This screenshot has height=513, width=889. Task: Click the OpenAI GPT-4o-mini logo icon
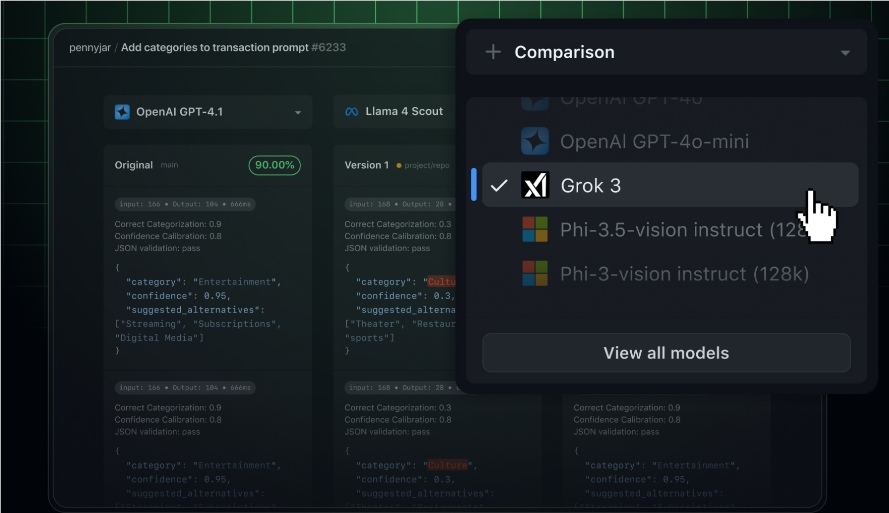pos(536,141)
